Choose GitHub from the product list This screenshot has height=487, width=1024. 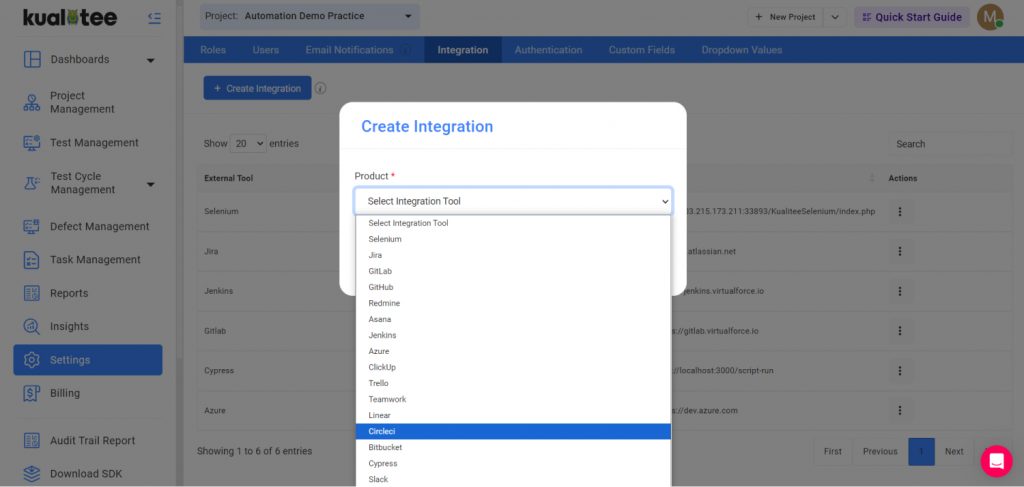(513, 287)
